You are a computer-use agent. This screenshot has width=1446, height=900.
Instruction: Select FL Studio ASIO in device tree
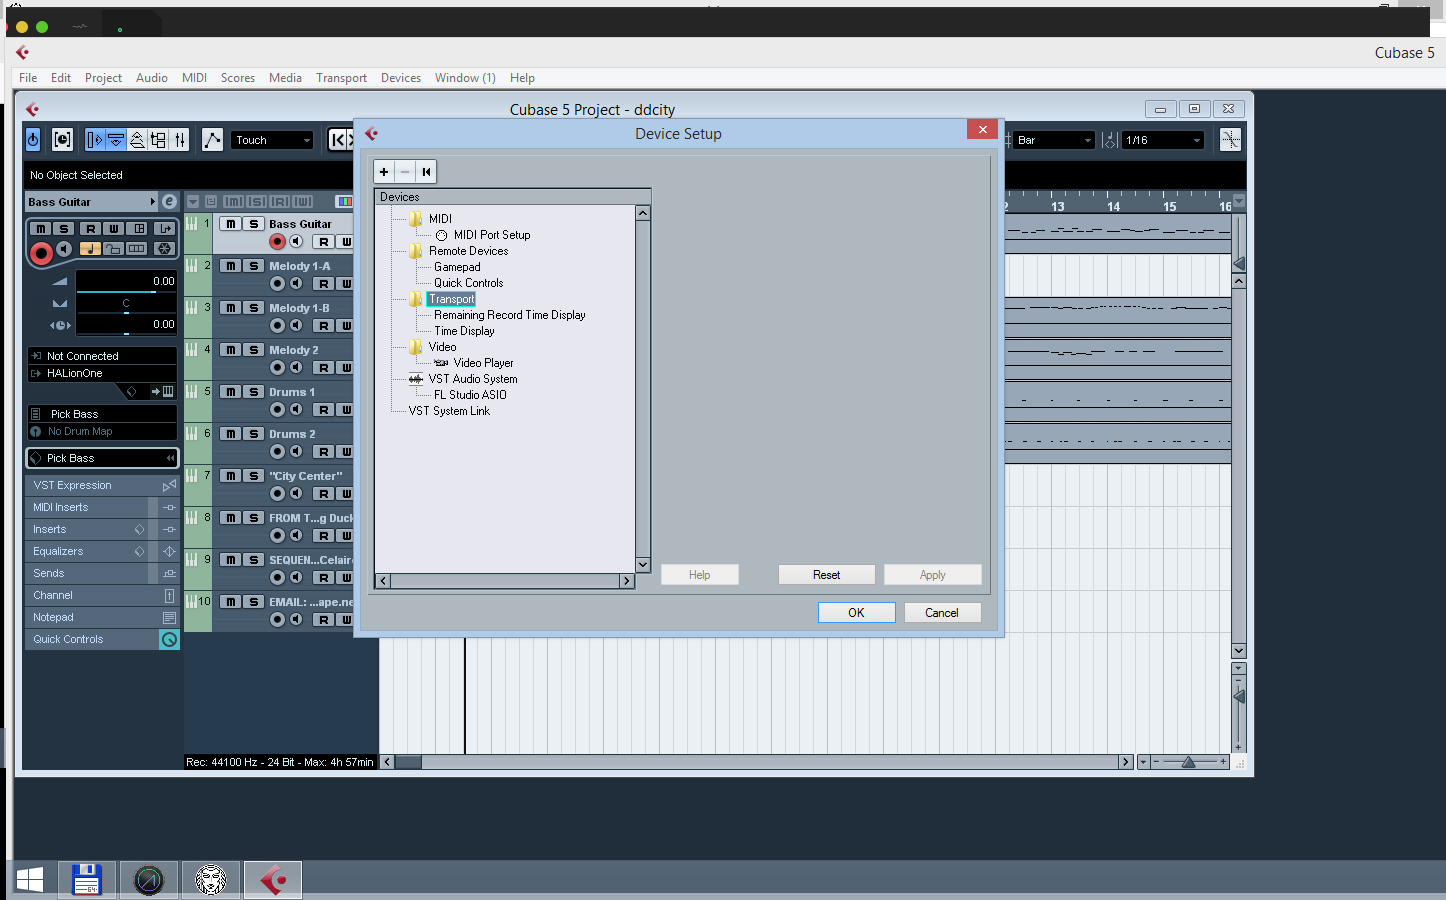click(x=470, y=395)
